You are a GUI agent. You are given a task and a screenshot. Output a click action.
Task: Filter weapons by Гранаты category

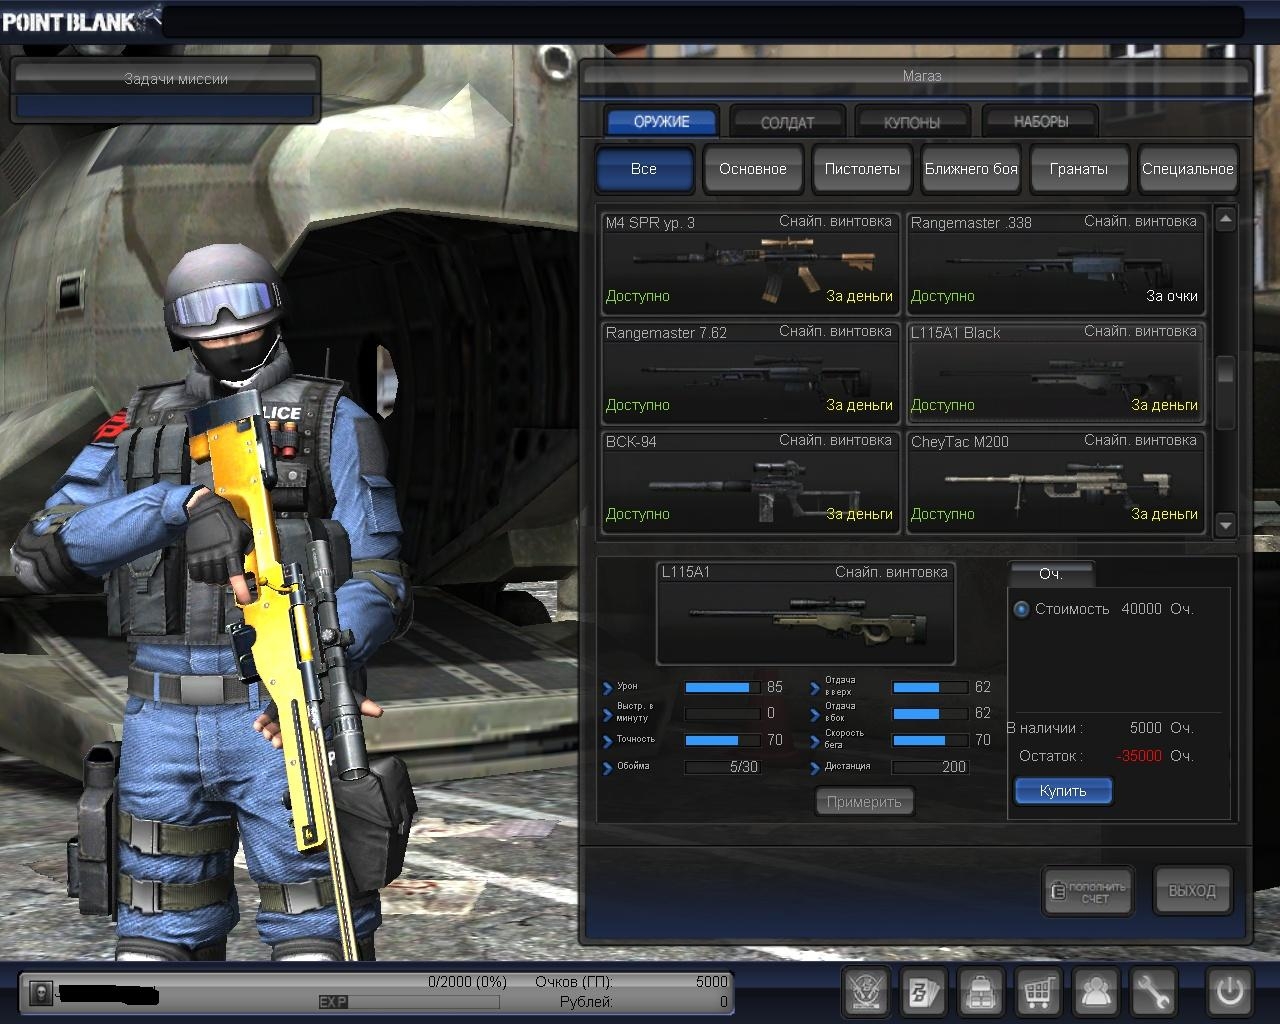[x=1078, y=169]
